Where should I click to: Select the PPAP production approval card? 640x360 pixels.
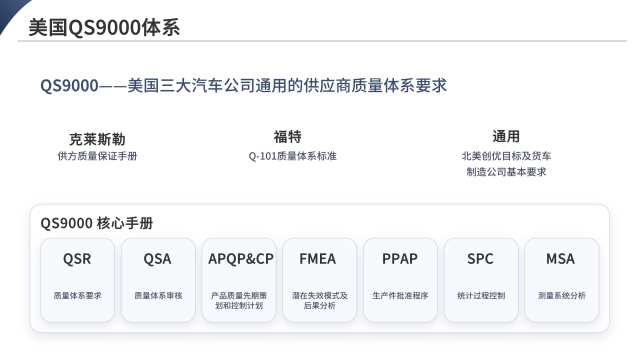400,280
